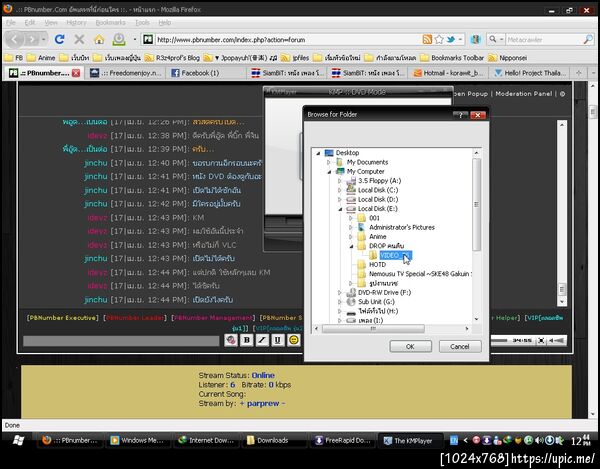Viewport: 600px width, 469px height.
Task: Click the Firefox reload page icon
Action: coord(59,39)
